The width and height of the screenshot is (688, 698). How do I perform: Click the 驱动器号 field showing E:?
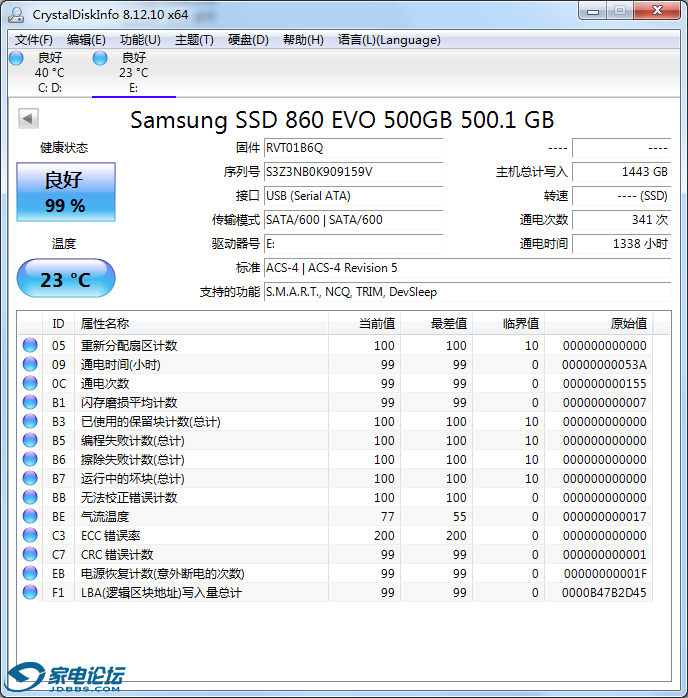354,244
